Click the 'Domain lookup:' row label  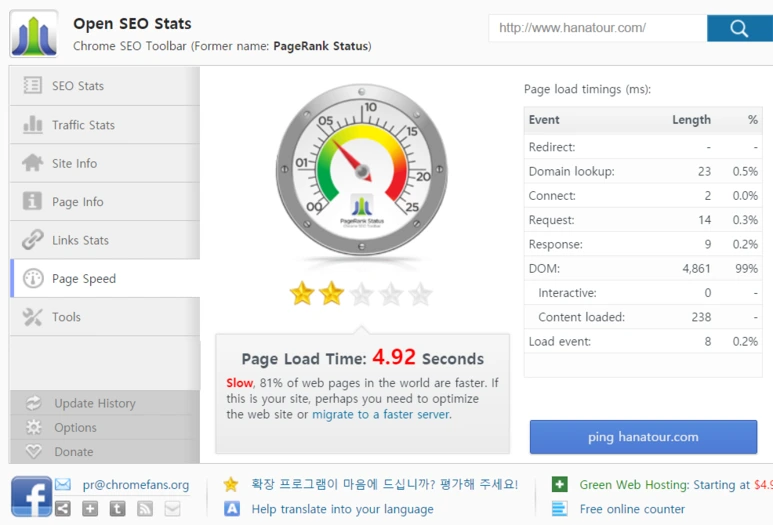(x=571, y=172)
